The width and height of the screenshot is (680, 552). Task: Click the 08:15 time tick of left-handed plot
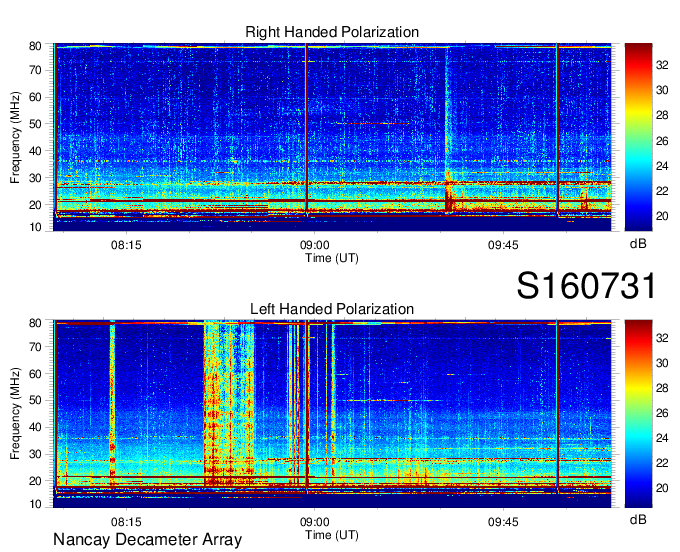click(126, 522)
